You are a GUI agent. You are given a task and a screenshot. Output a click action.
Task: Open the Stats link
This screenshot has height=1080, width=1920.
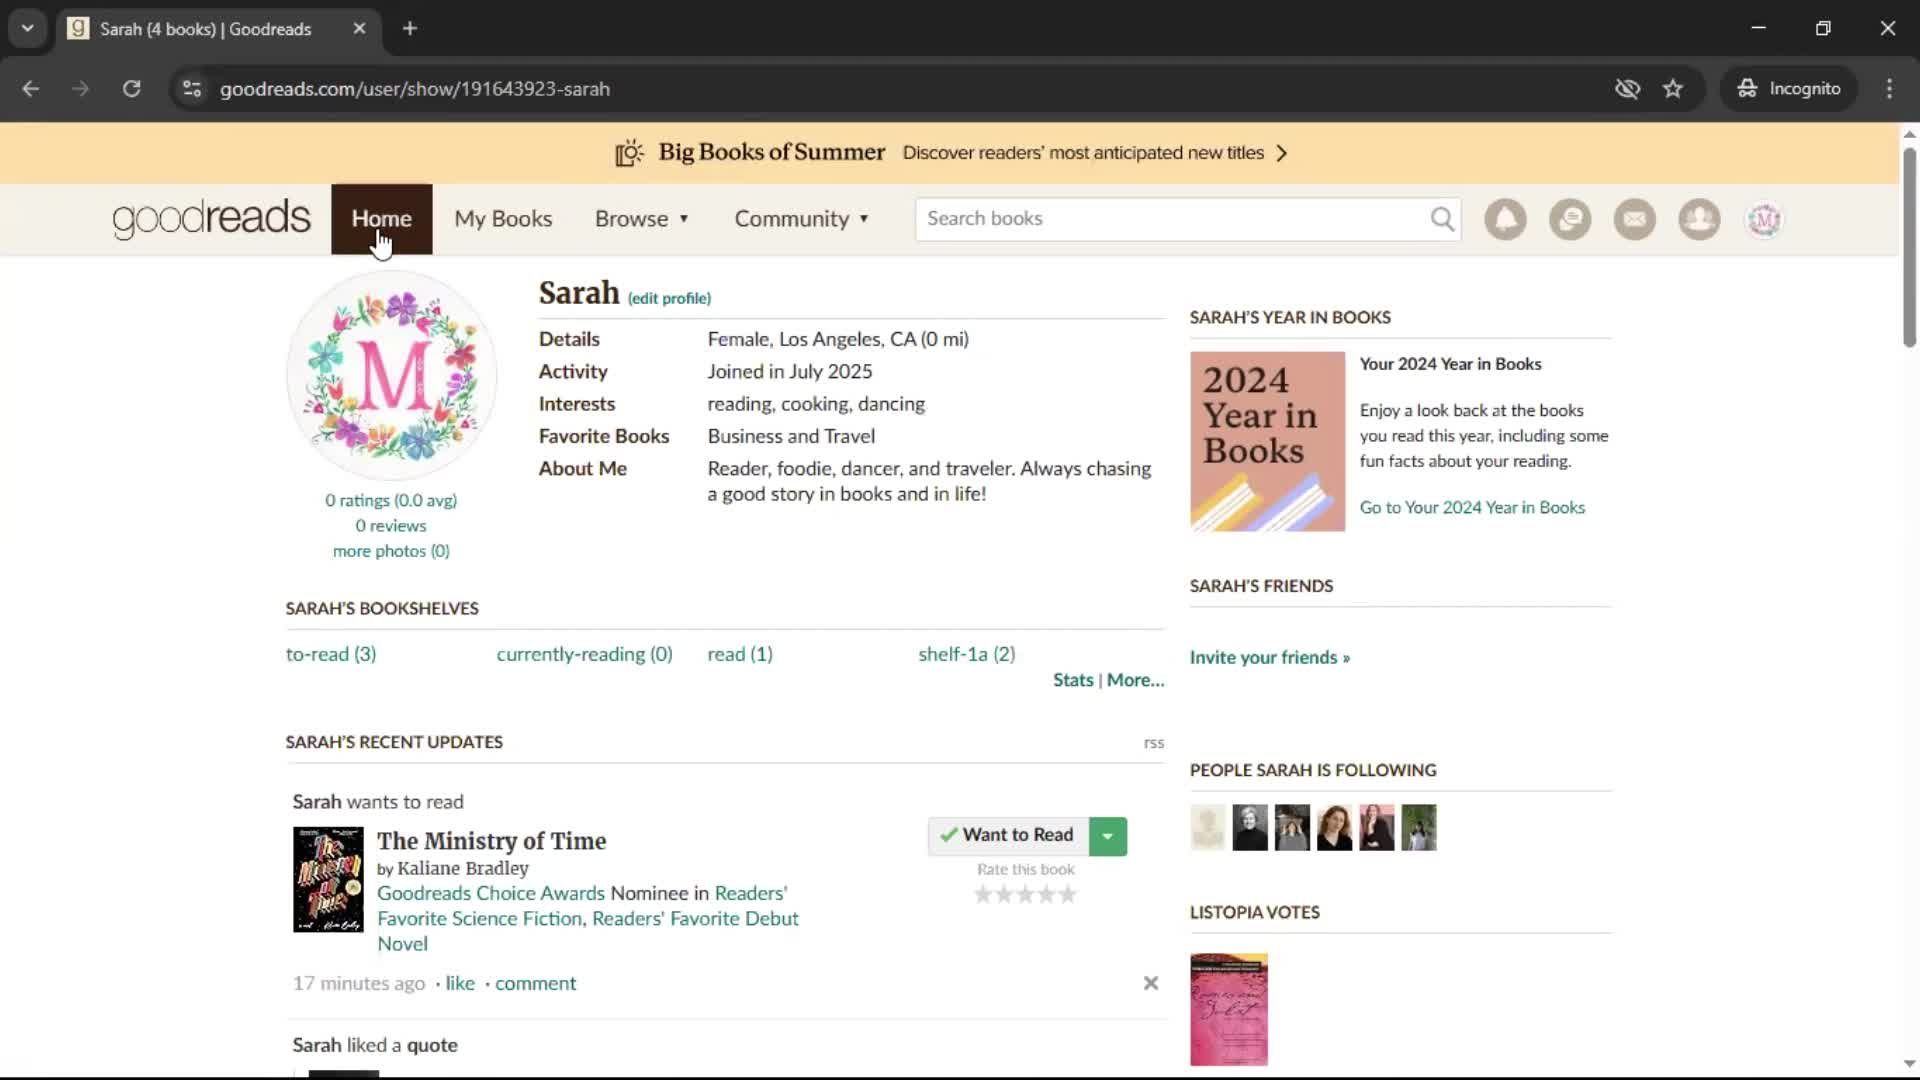(1073, 680)
